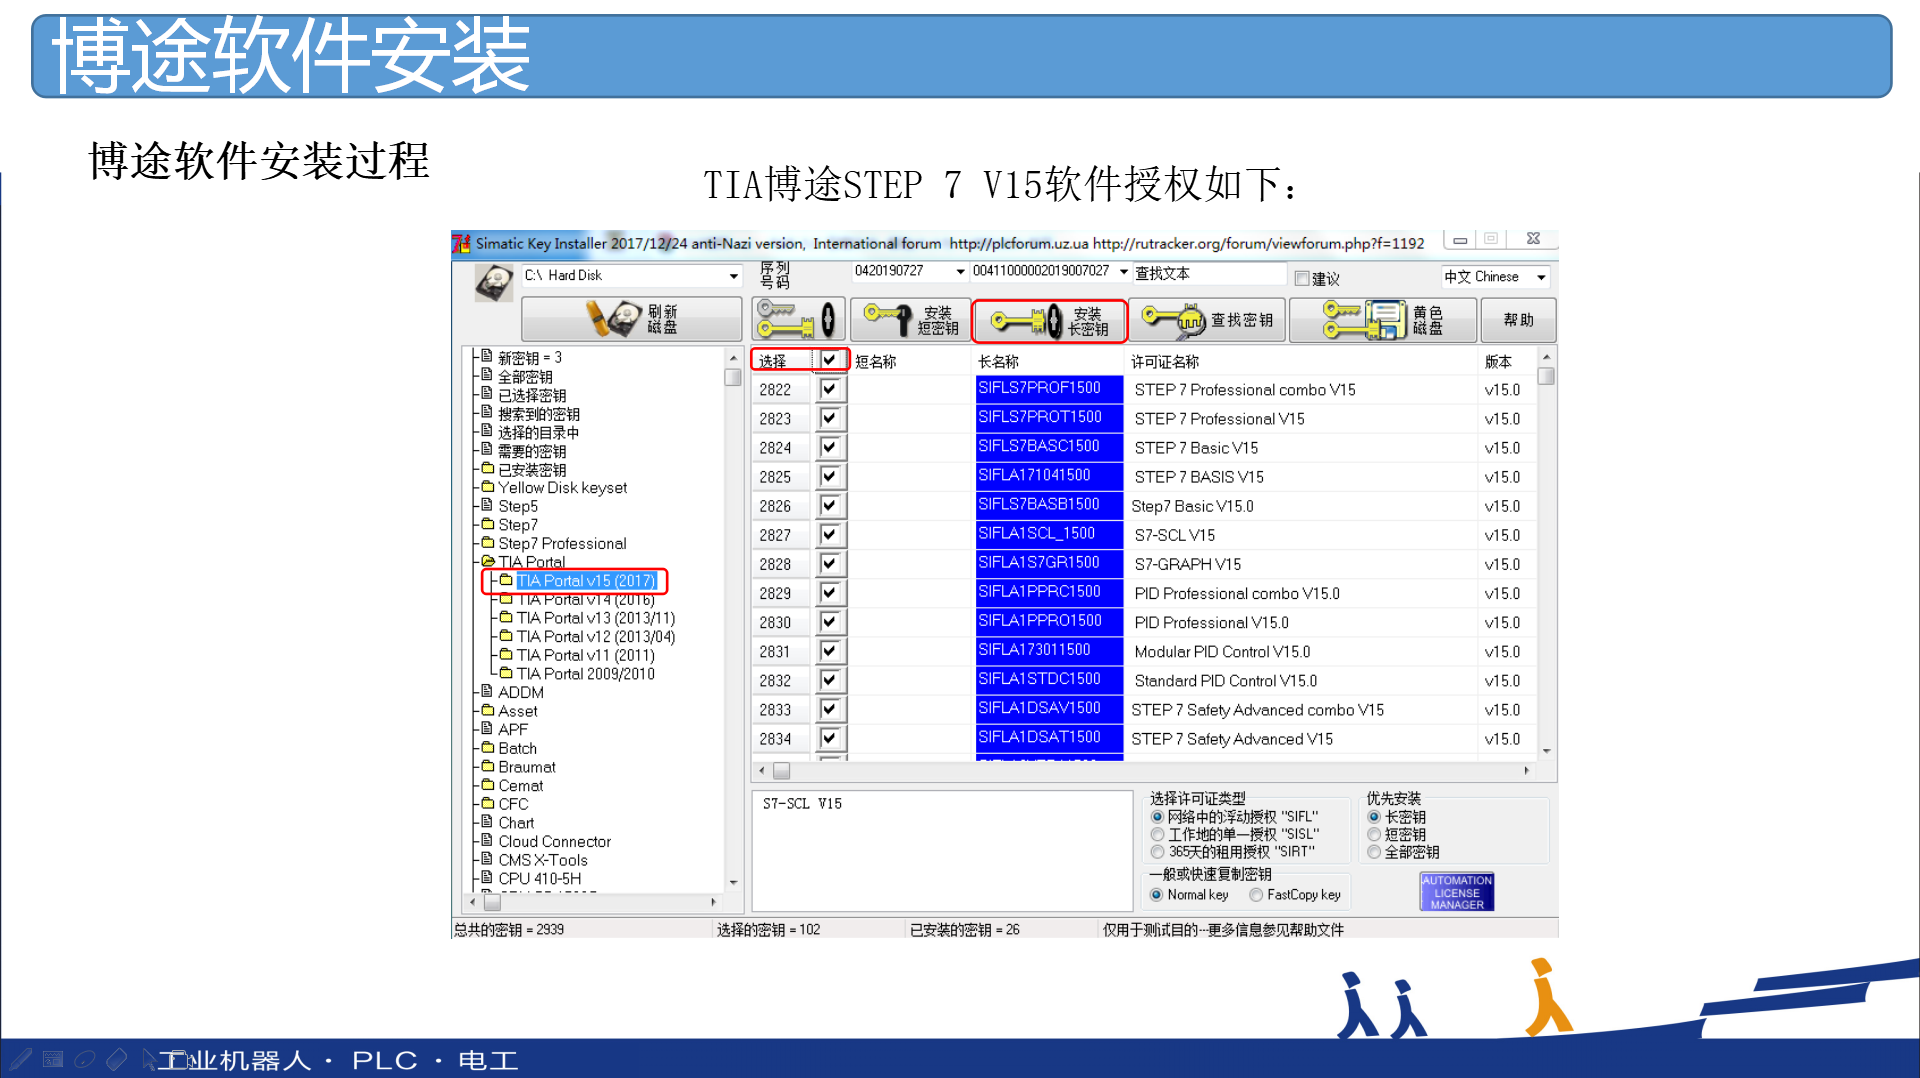Viewport: 1920px width, 1078px height.
Task: Expand the serial number 0420190727 dropdown
Action: (960, 271)
